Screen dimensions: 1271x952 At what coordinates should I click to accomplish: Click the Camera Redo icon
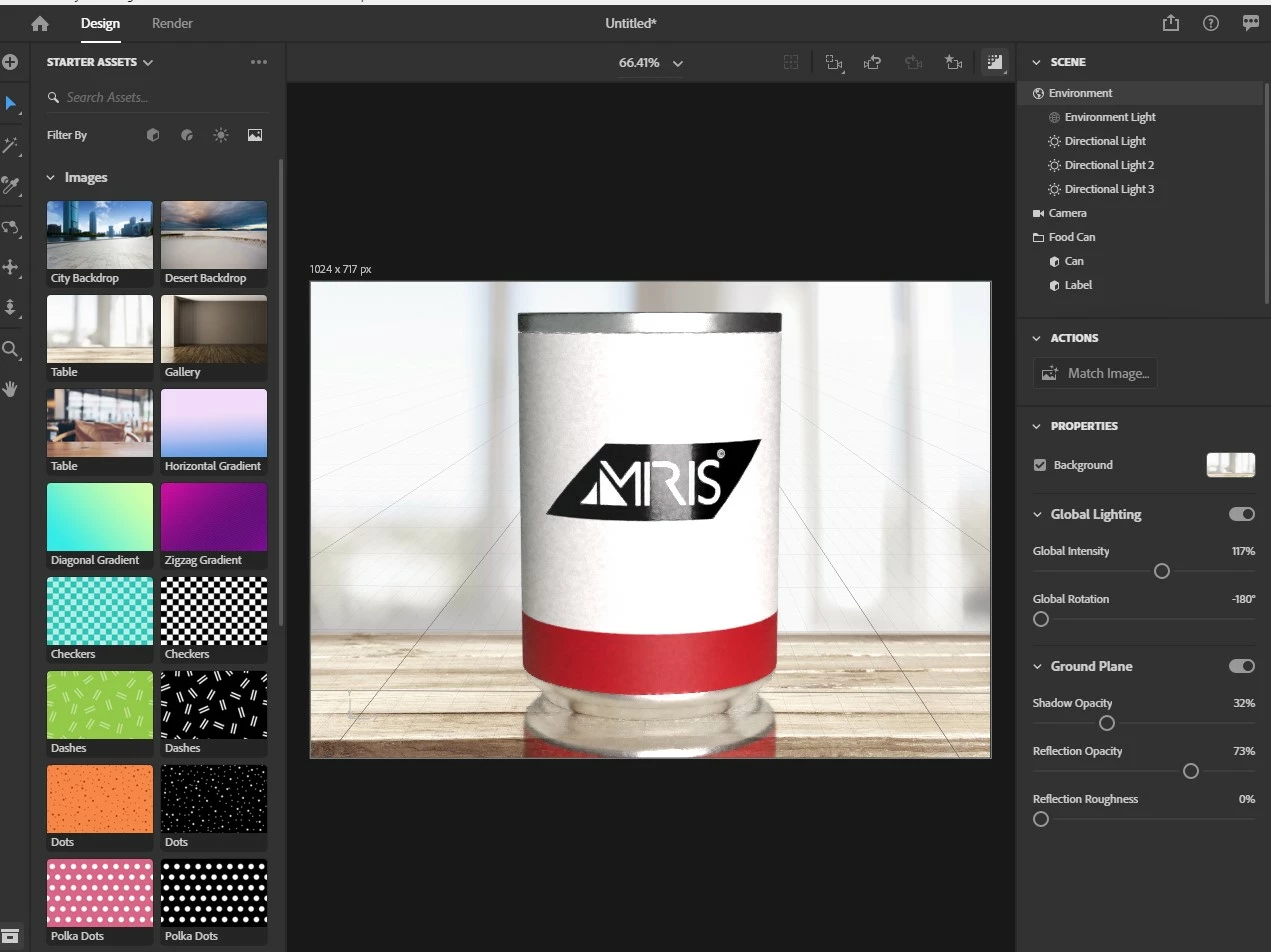tap(913, 62)
